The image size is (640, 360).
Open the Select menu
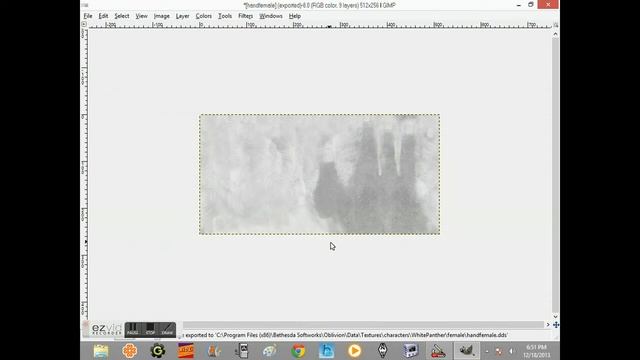pos(122,16)
